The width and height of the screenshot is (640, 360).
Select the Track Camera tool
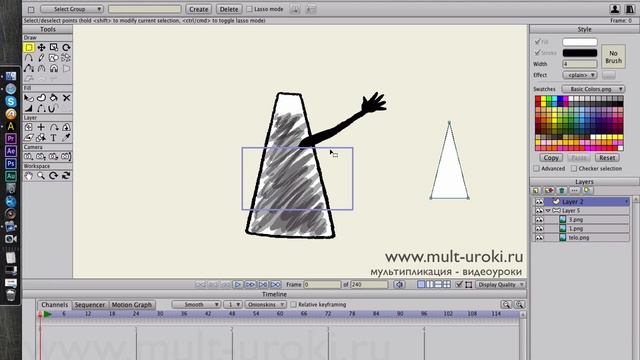pos(29,156)
